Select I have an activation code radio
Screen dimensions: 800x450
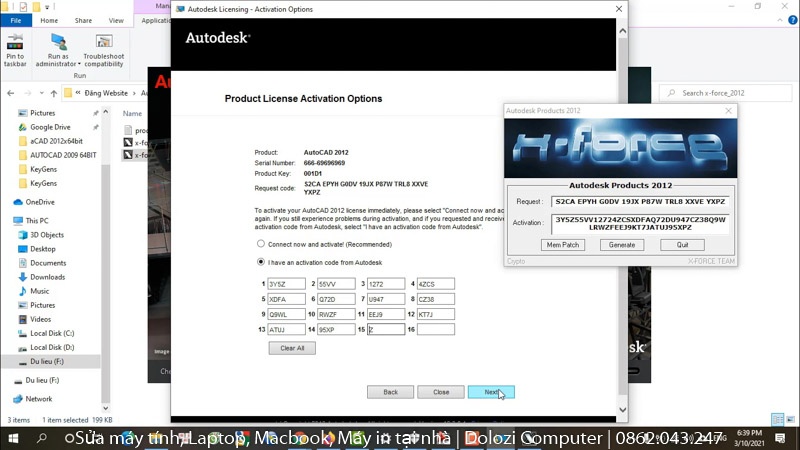pyautogui.click(x=261, y=262)
